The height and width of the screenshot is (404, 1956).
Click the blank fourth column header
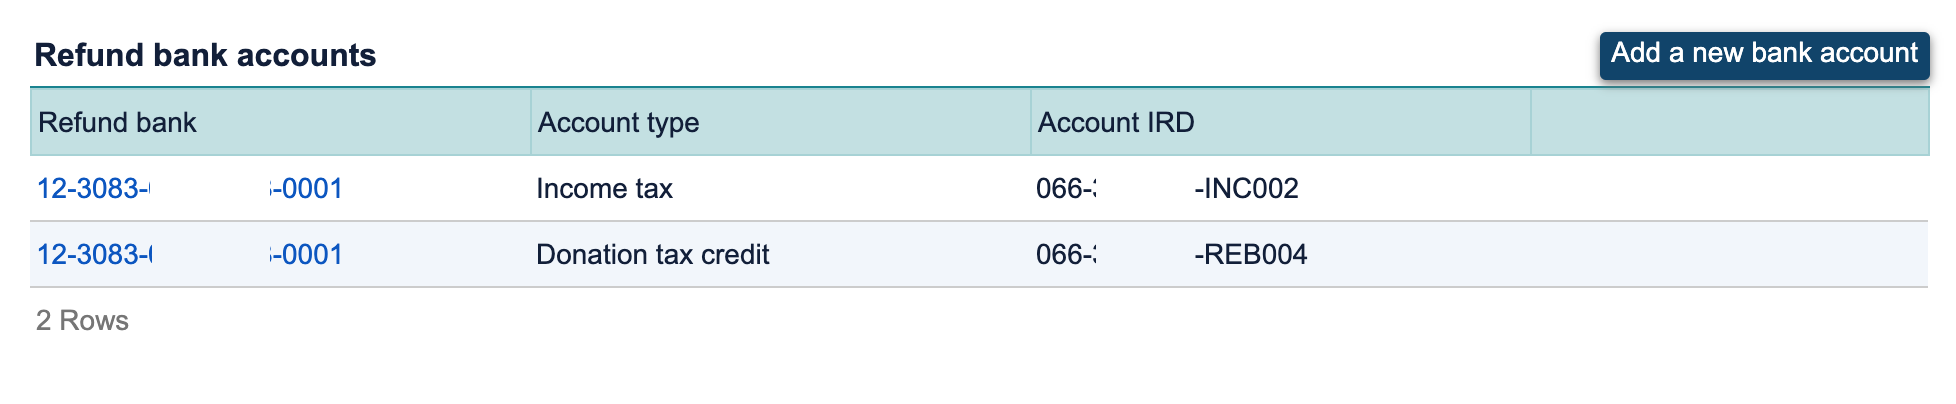pos(1730,122)
